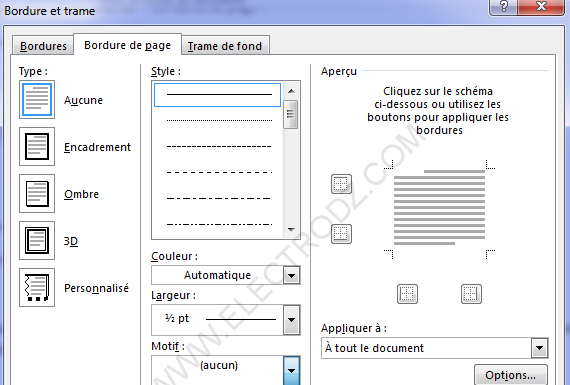The height and width of the screenshot is (385, 570).
Task: Click the À tout le document field
Action: click(426, 348)
